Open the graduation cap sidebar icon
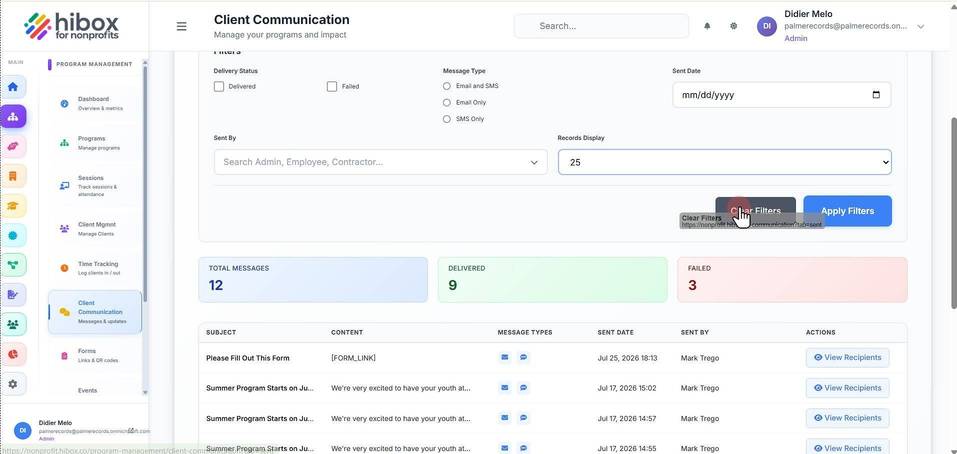The width and height of the screenshot is (957, 454). click(13, 206)
